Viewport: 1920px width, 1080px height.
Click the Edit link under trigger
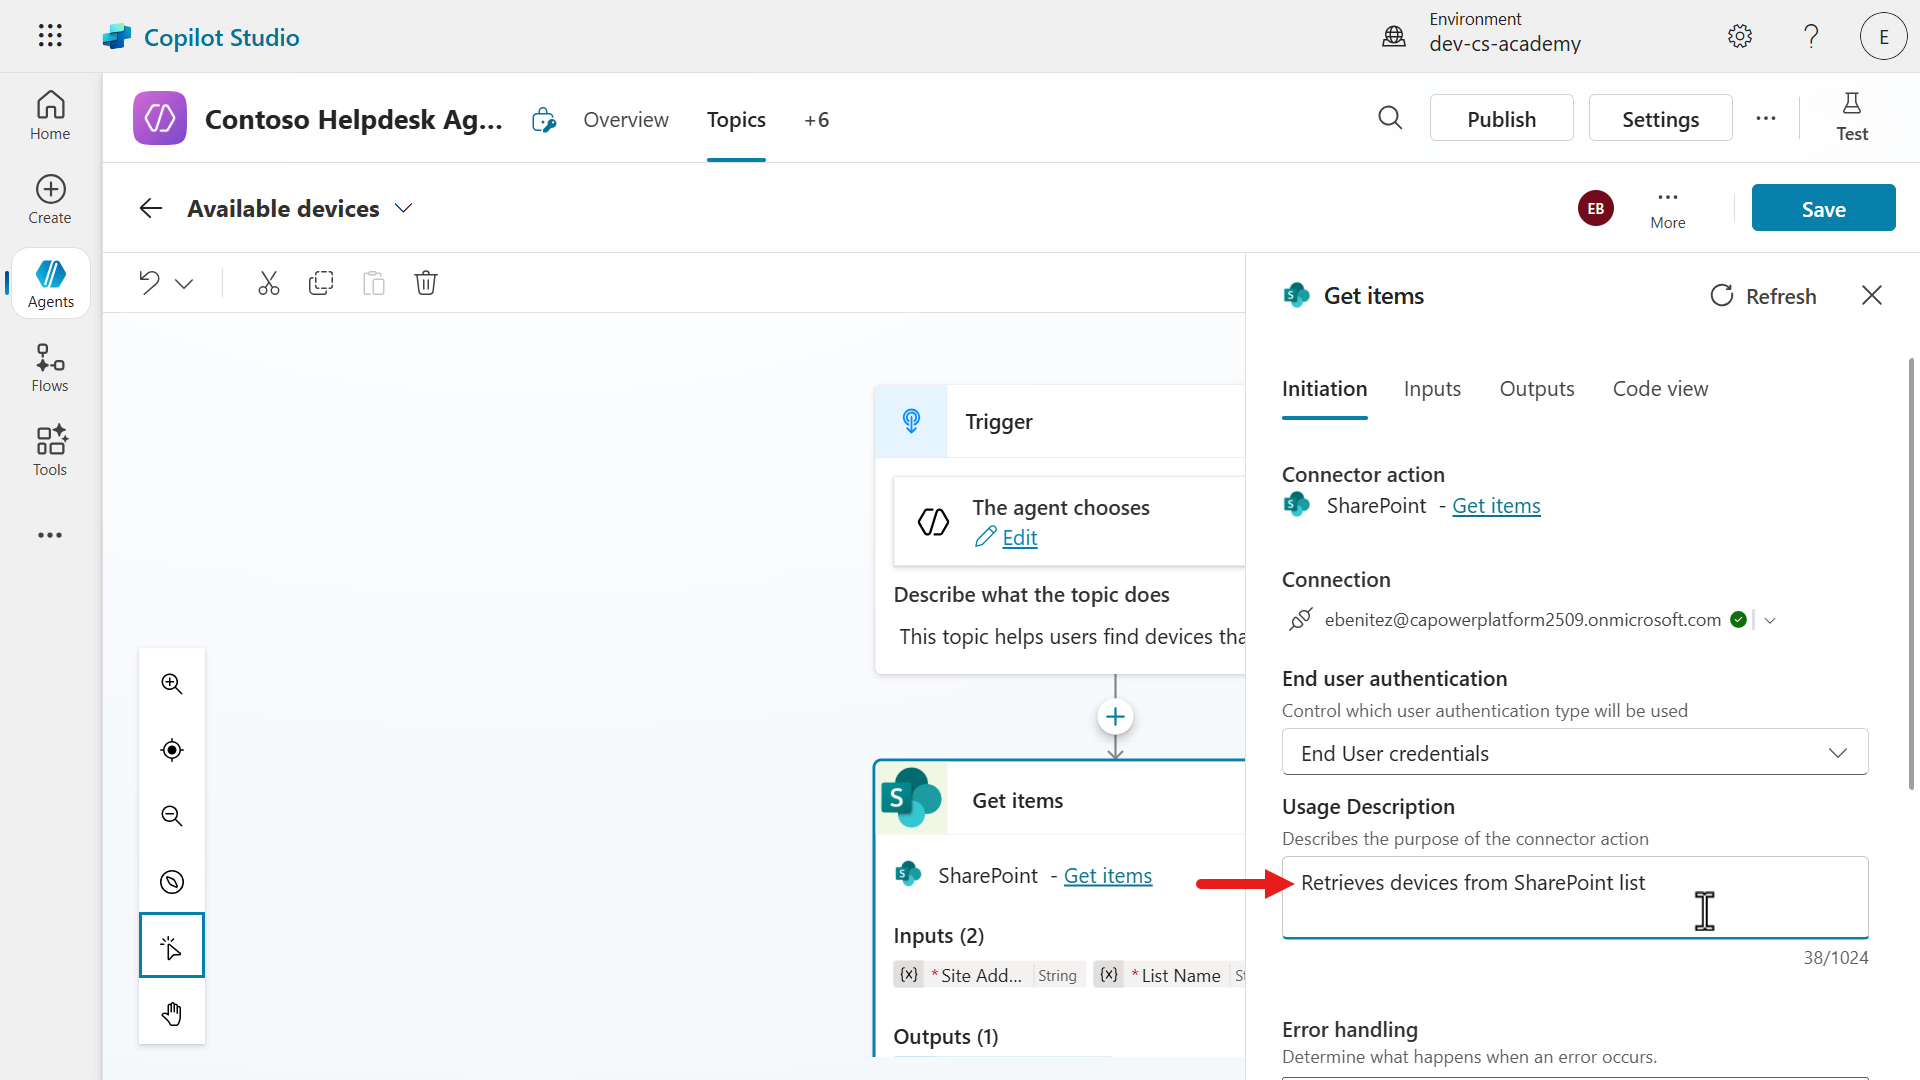1019,538
